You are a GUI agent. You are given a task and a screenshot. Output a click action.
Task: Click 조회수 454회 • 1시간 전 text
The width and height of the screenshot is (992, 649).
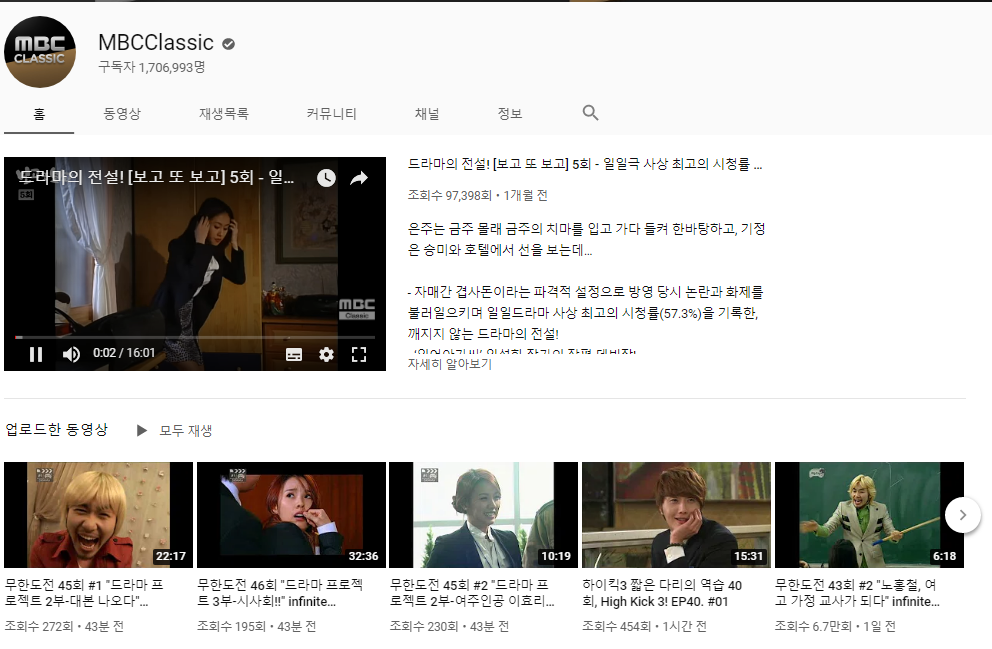644,626
